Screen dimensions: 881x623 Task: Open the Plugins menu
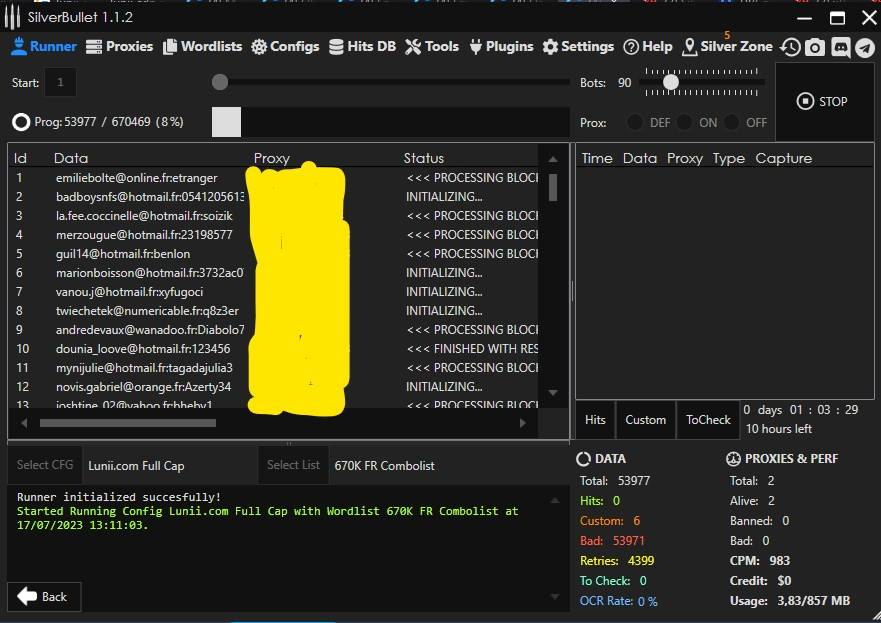500,46
